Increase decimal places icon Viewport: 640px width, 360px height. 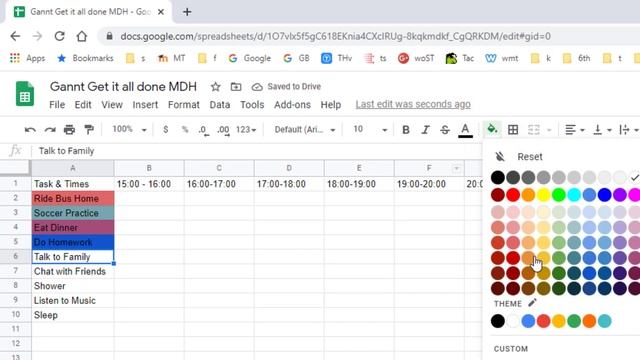(x=223, y=130)
